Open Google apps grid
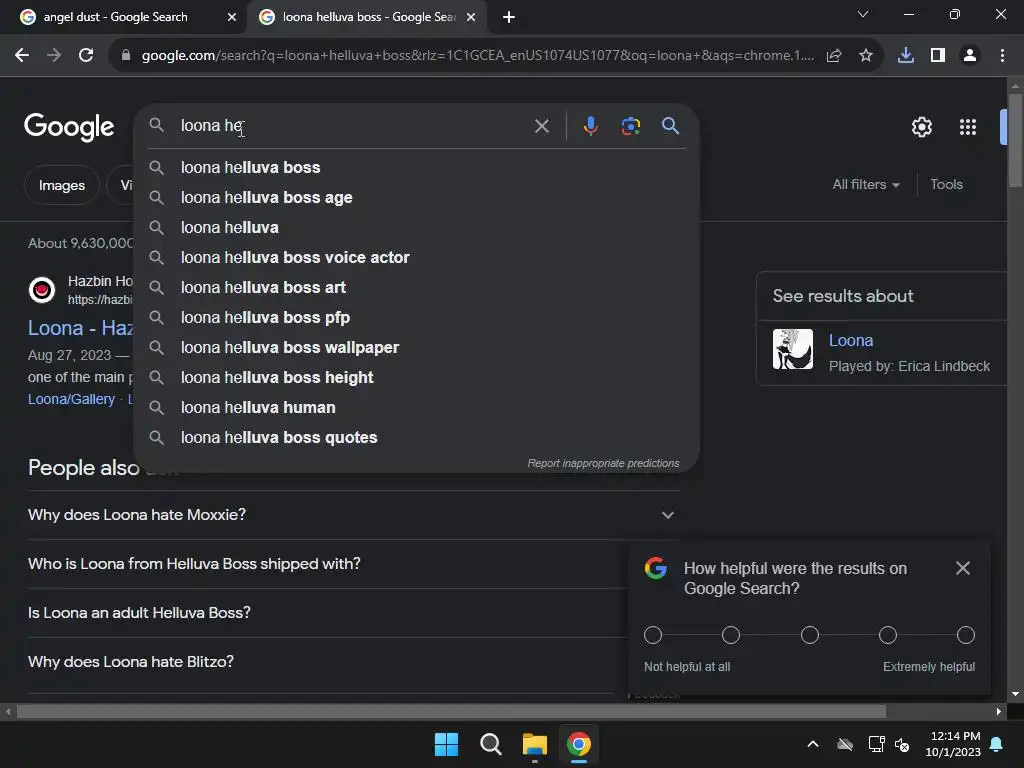The width and height of the screenshot is (1024, 768). tap(967, 127)
